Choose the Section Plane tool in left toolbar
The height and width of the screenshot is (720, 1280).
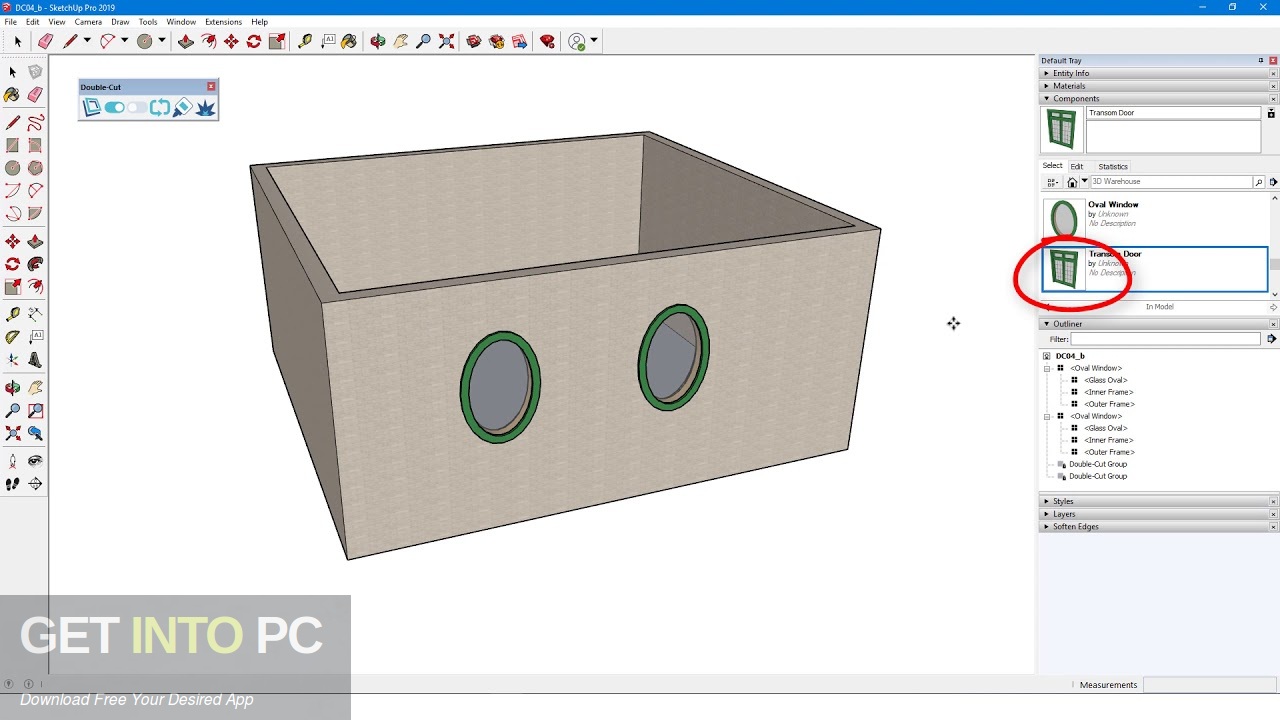pos(35,484)
